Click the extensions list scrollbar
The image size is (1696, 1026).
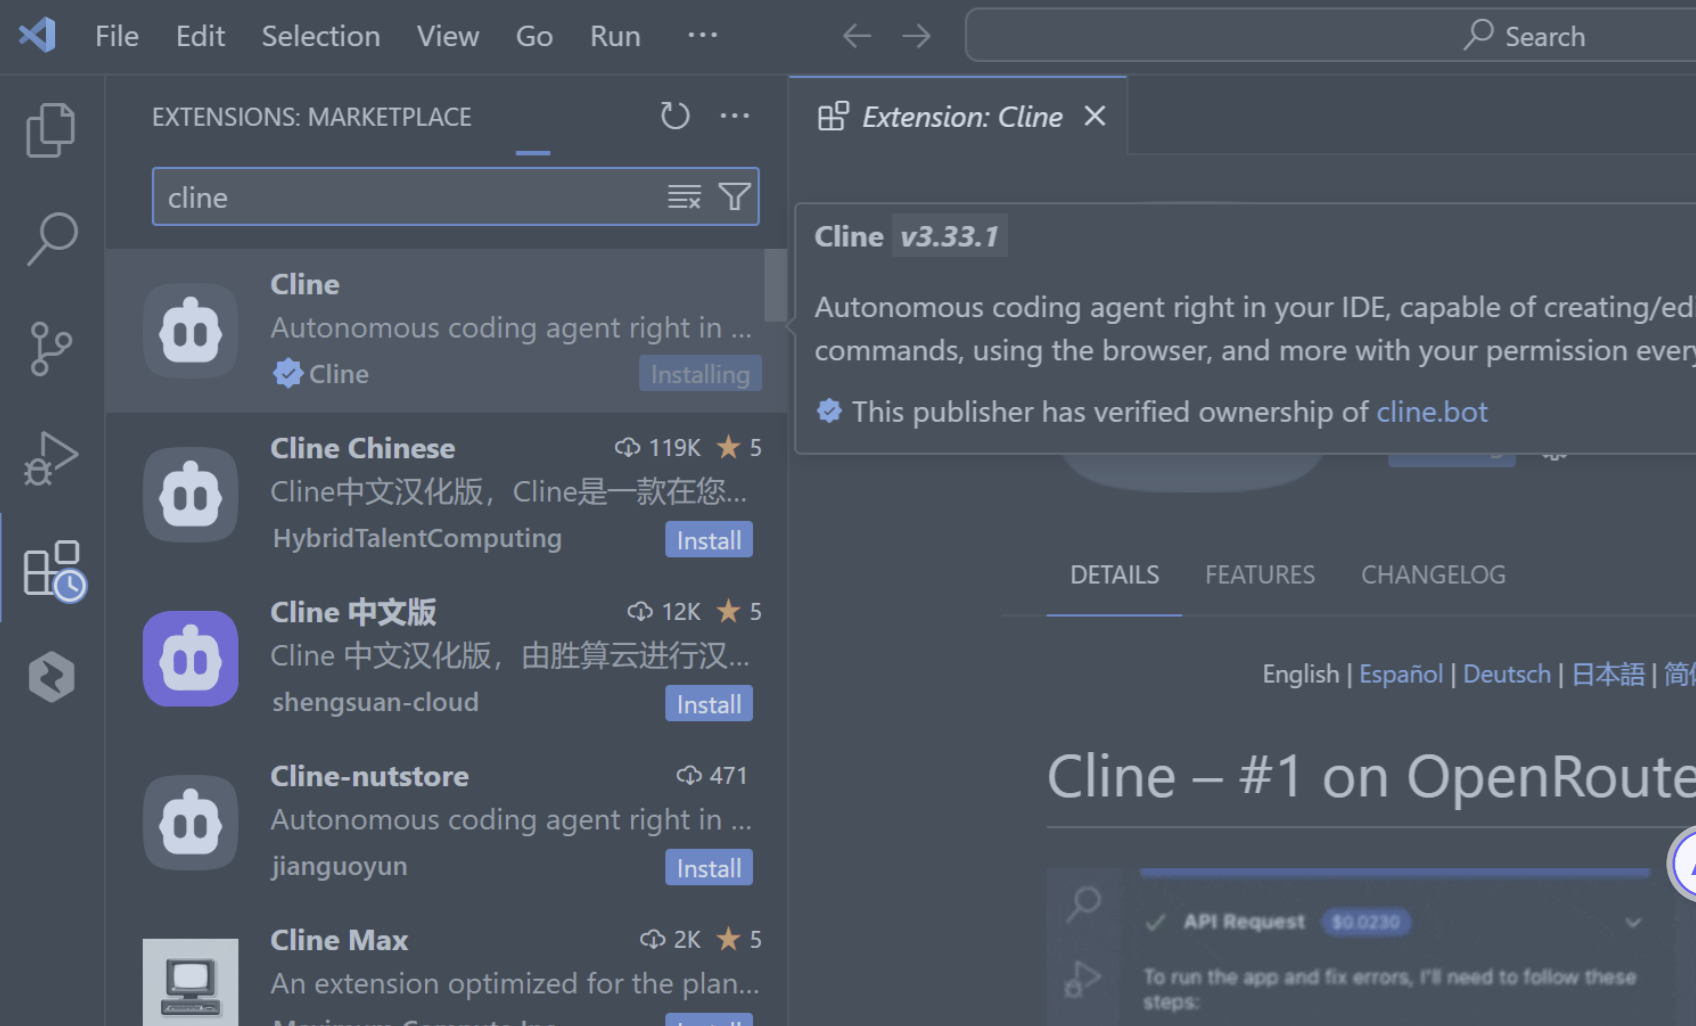click(x=776, y=286)
